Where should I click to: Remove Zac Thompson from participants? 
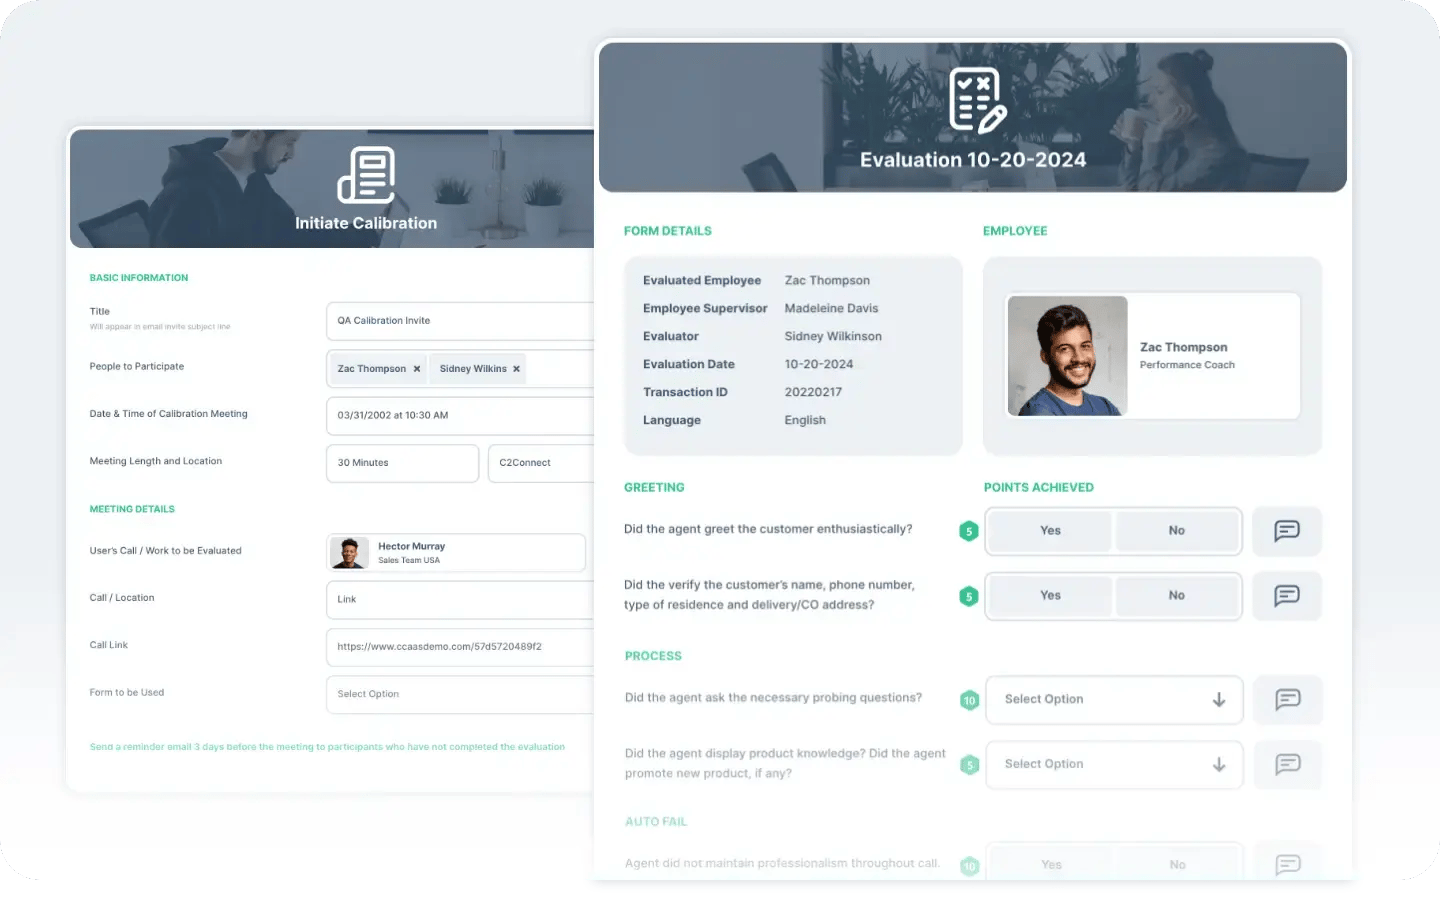(x=417, y=369)
